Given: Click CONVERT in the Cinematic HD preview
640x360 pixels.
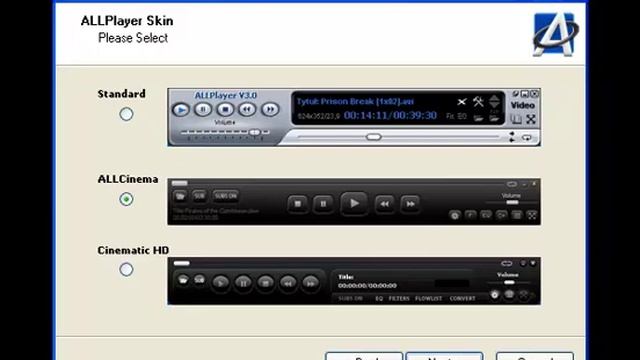Looking at the screenshot, I should [x=462, y=299].
